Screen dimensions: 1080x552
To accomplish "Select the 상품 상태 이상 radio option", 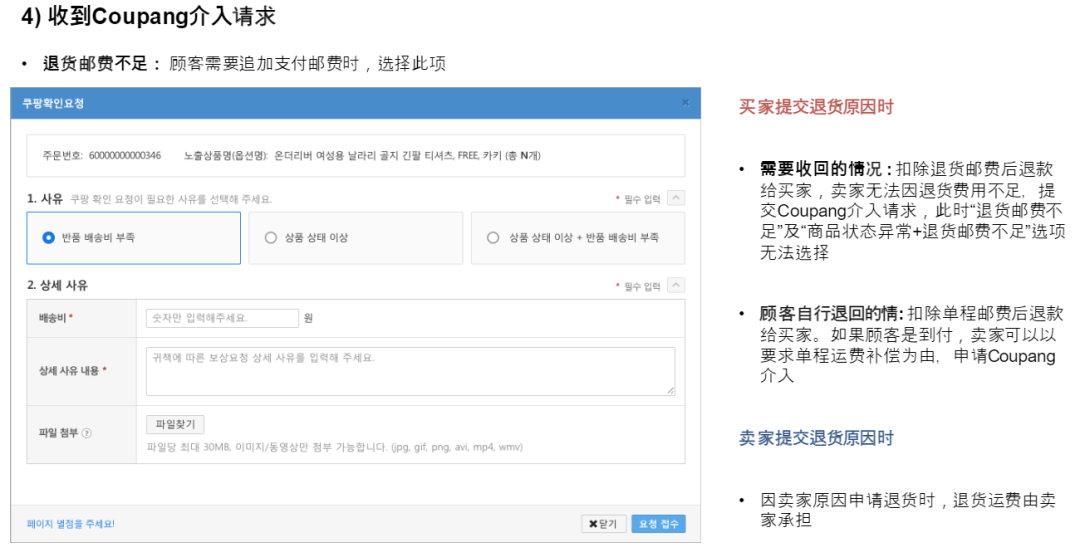I will (x=271, y=238).
